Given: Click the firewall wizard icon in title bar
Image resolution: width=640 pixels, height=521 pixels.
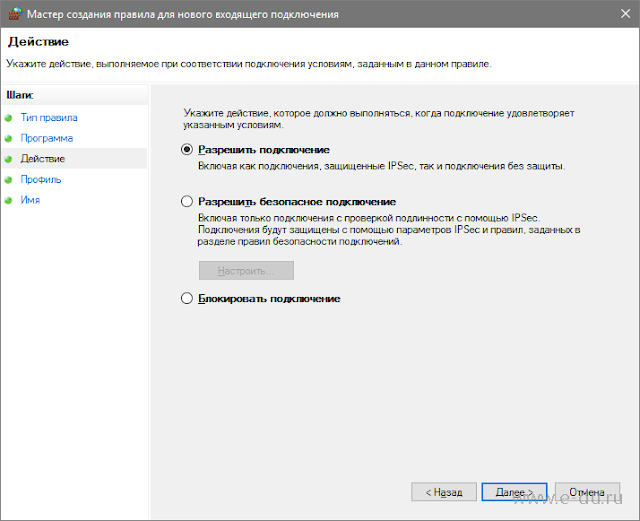Looking at the screenshot, I should pyautogui.click(x=15, y=14).
